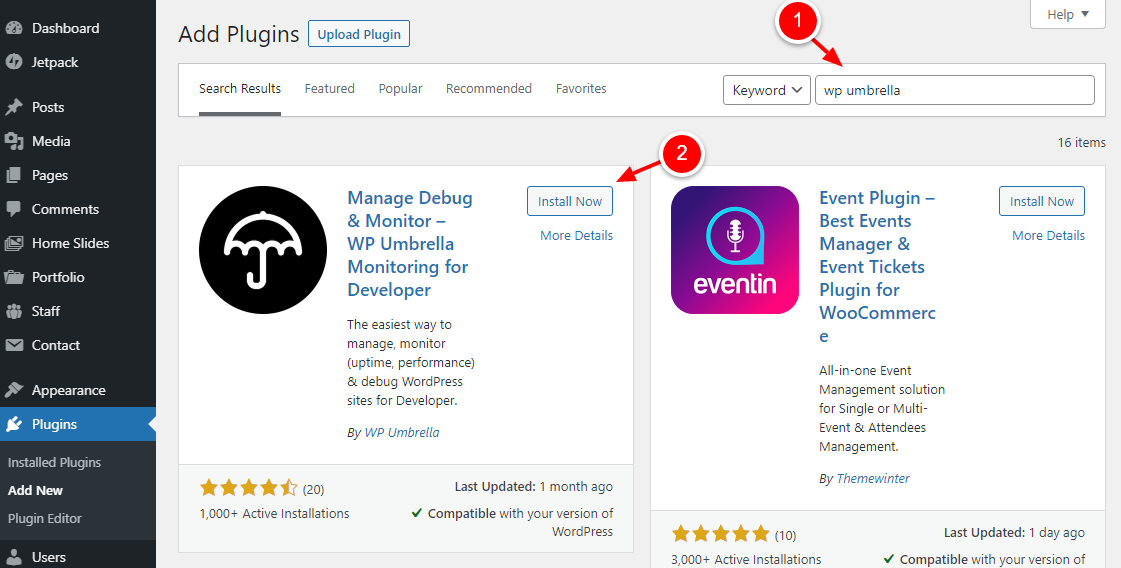View More Details for Event Plugin

point(1048,235)
